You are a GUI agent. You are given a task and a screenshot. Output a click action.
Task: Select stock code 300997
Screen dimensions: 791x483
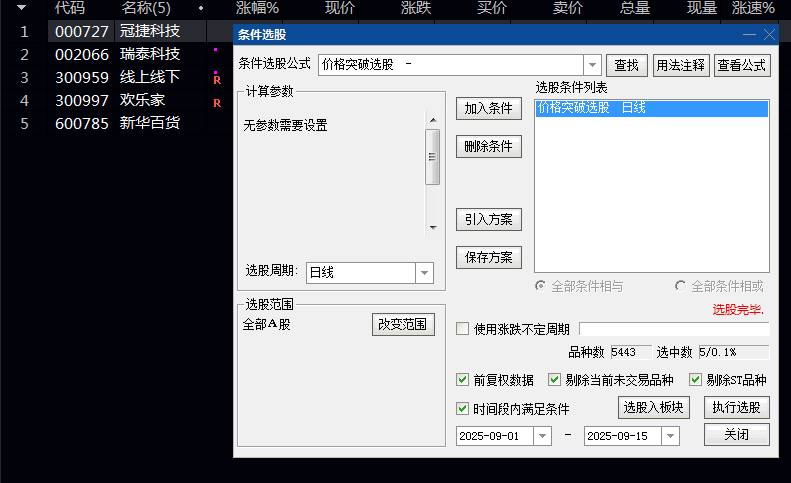pos(82,100)
